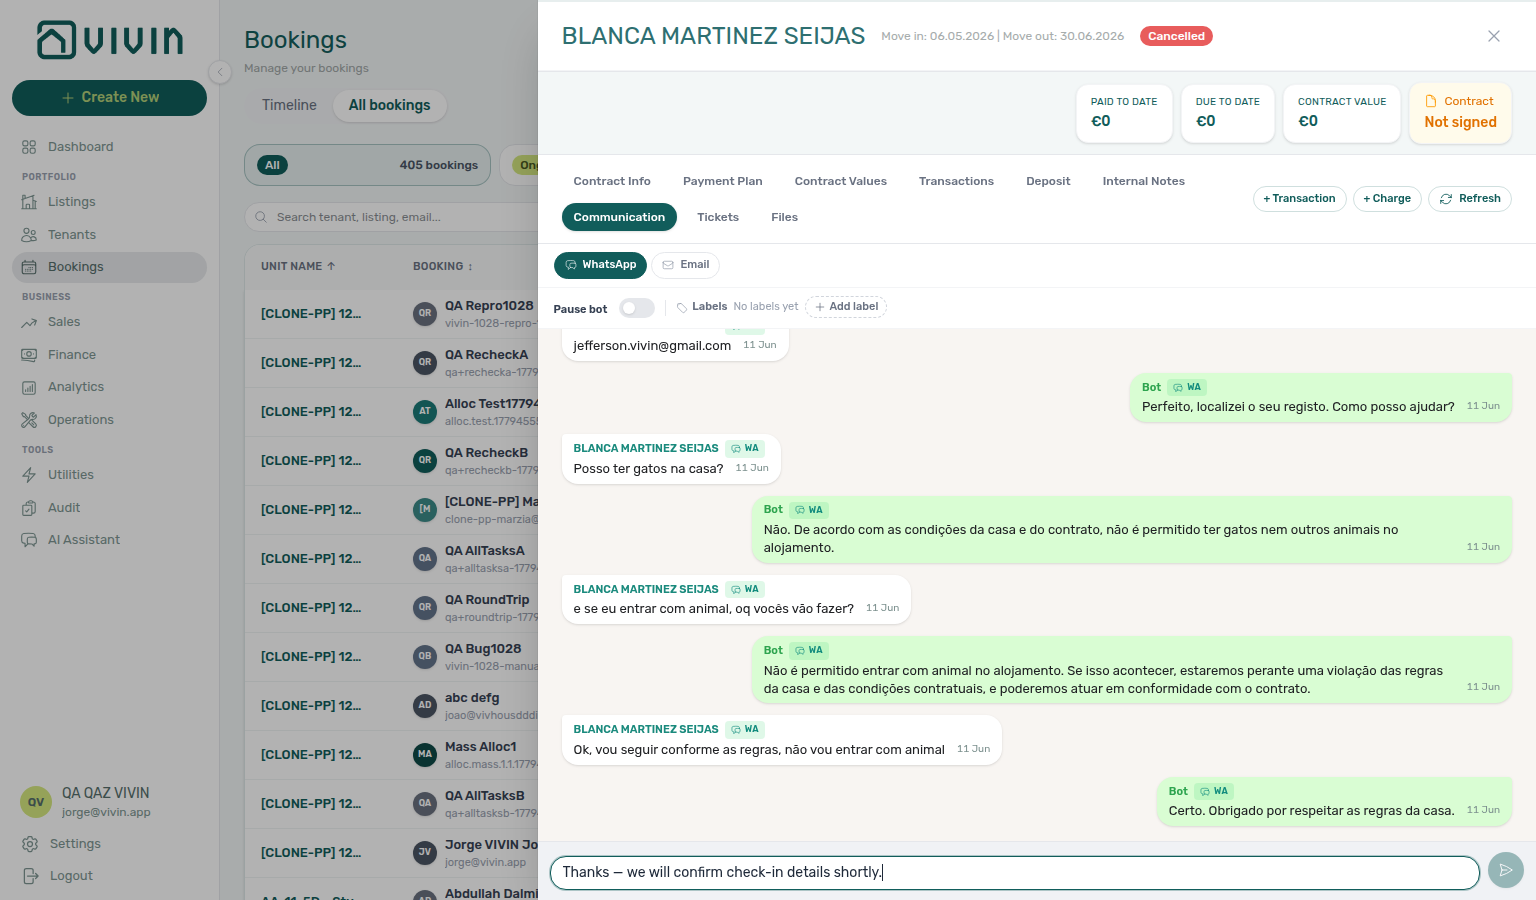The width and height of the screenshot is (1536, 900).
Task: Switch to the Email channel
Action: pos(686,265)
